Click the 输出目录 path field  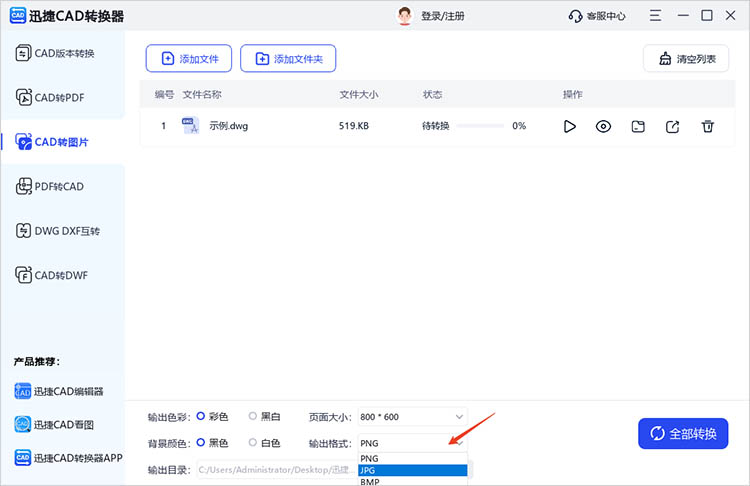click(277, 470)
